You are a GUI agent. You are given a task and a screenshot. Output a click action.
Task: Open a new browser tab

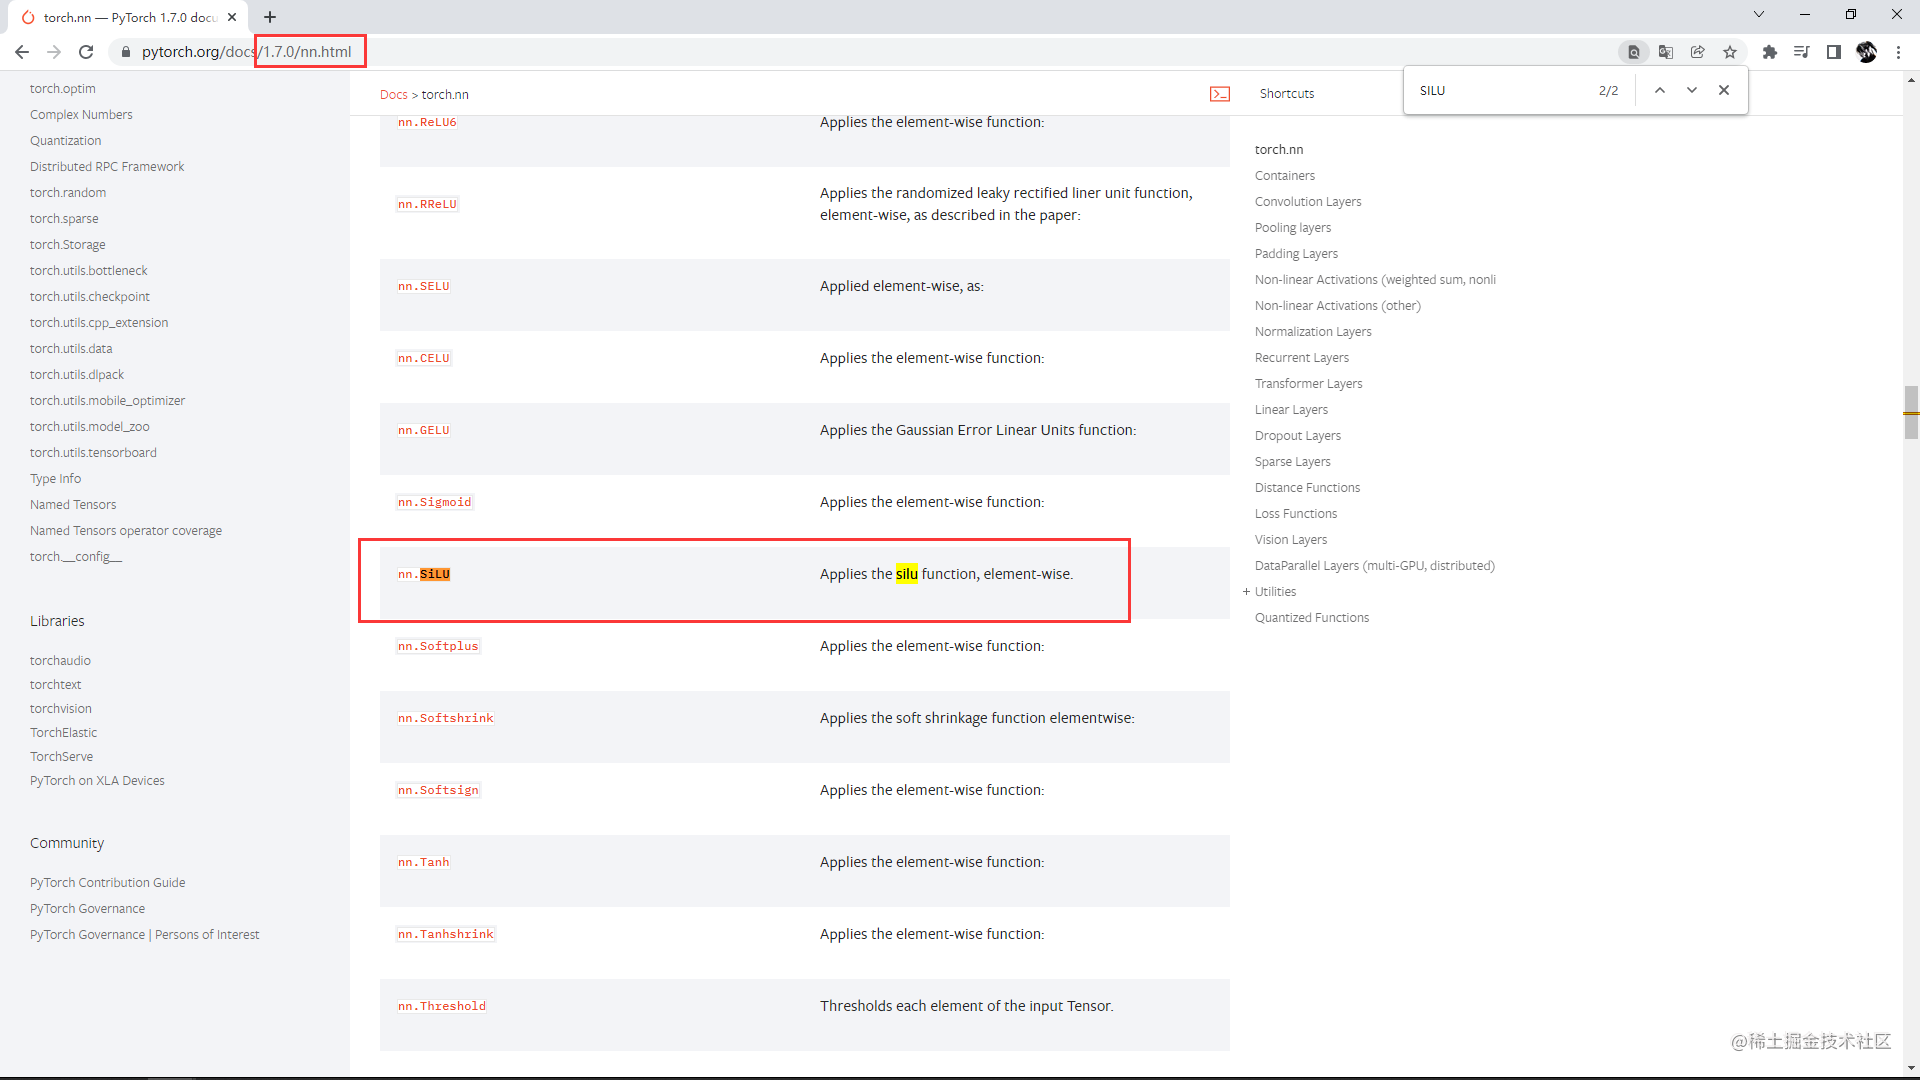270,17
